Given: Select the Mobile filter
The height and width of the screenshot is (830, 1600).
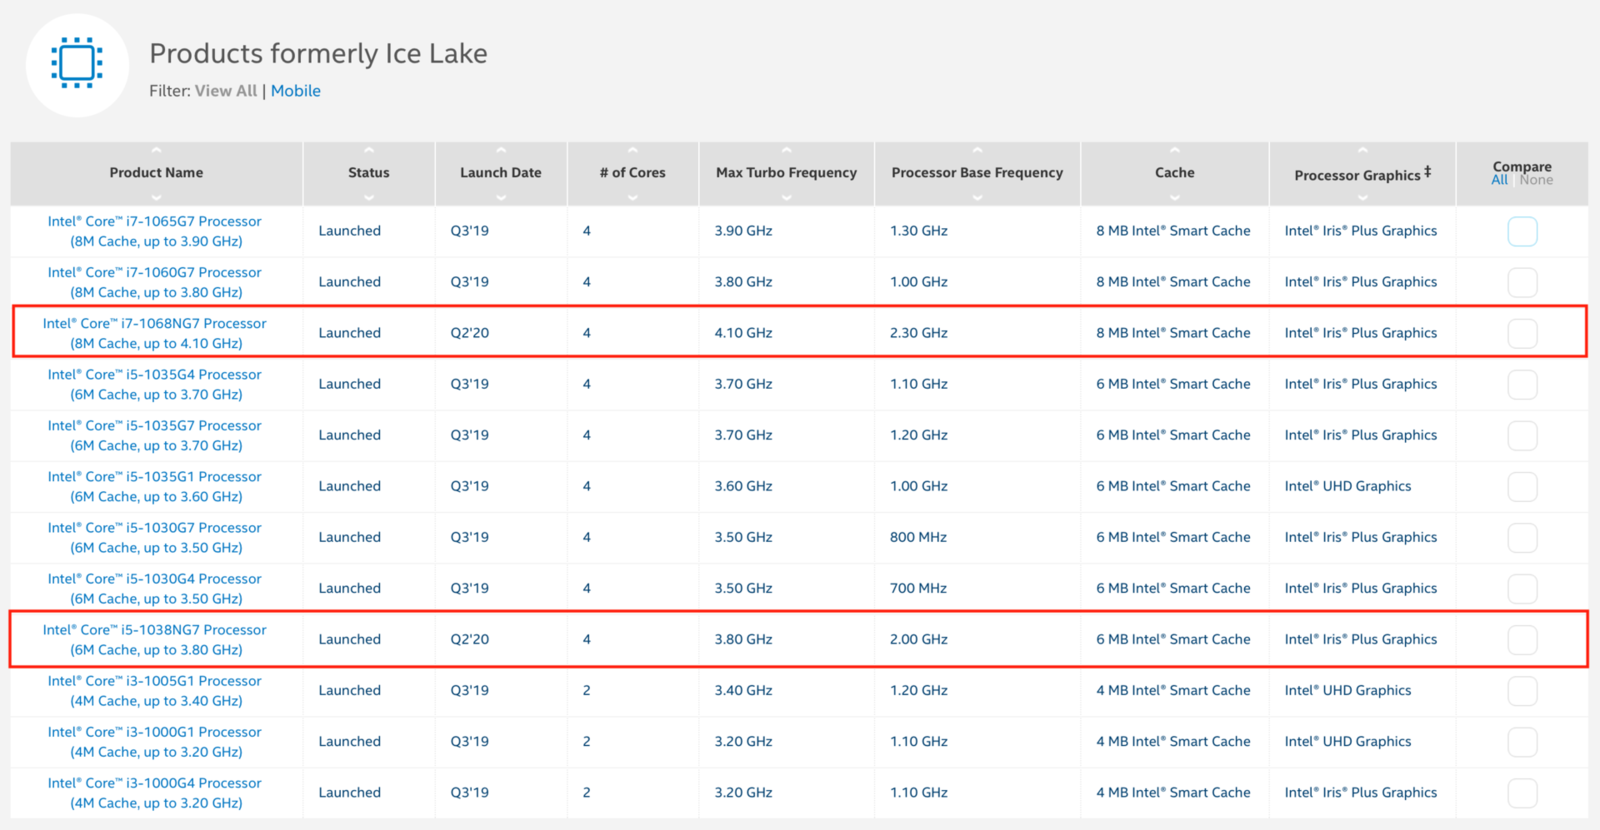Looking at the screenshot, I should point(295,91).
